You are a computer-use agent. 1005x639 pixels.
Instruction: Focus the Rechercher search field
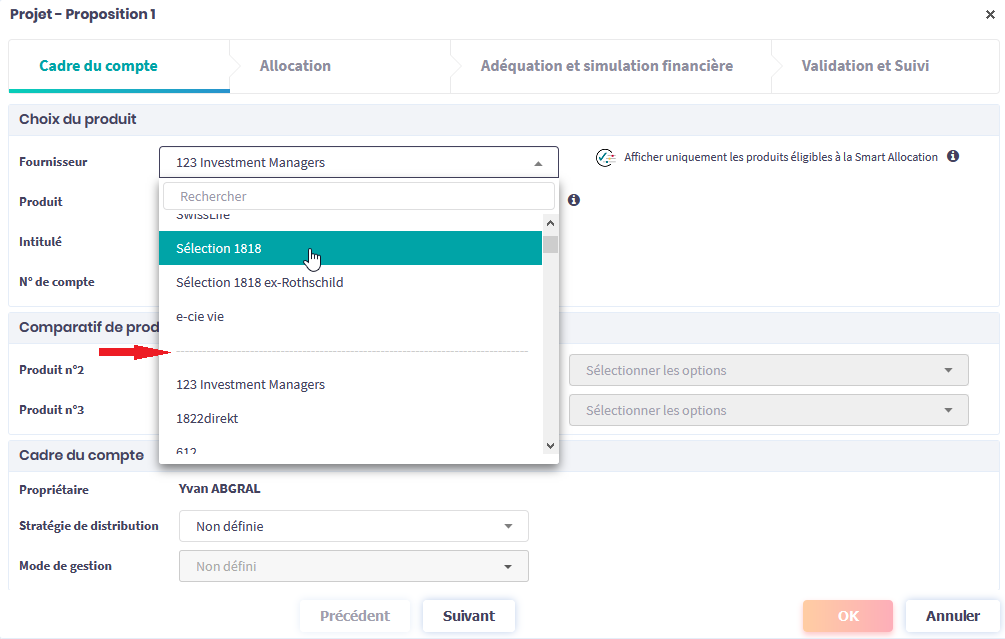[x=358, y=196]
